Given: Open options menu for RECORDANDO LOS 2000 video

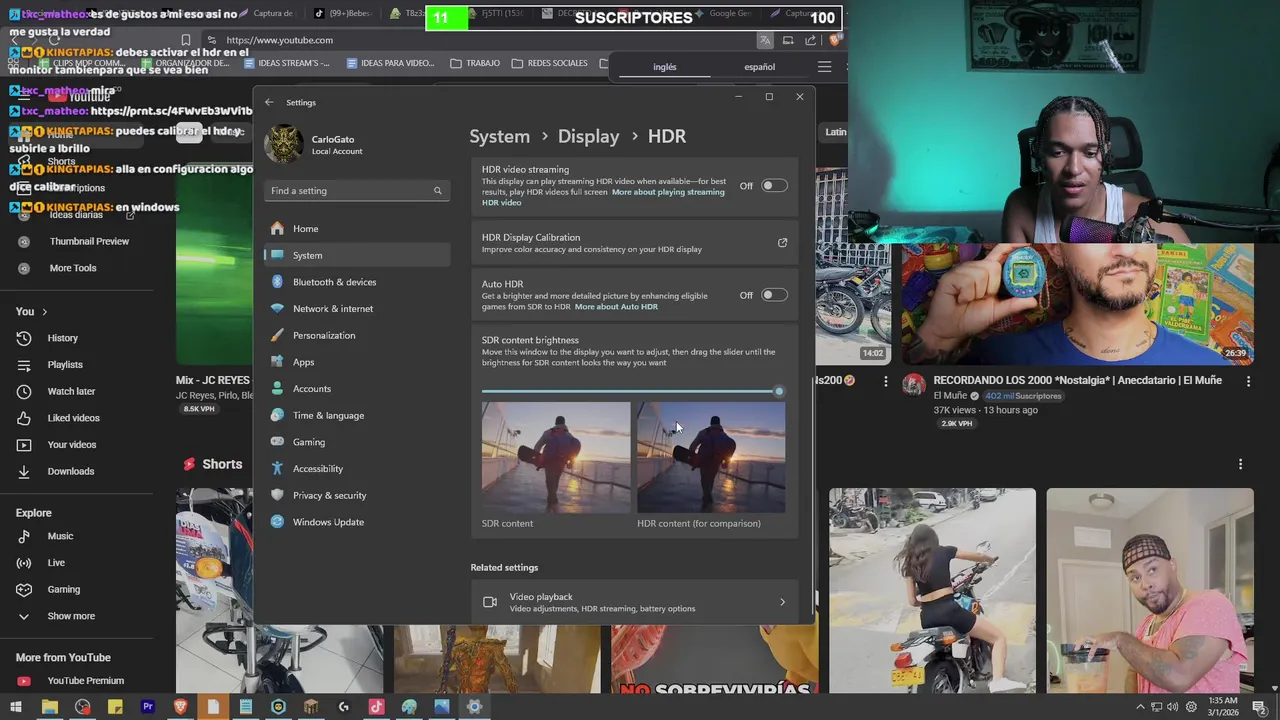Looking at the screenshot, I should coord(1248,381).
